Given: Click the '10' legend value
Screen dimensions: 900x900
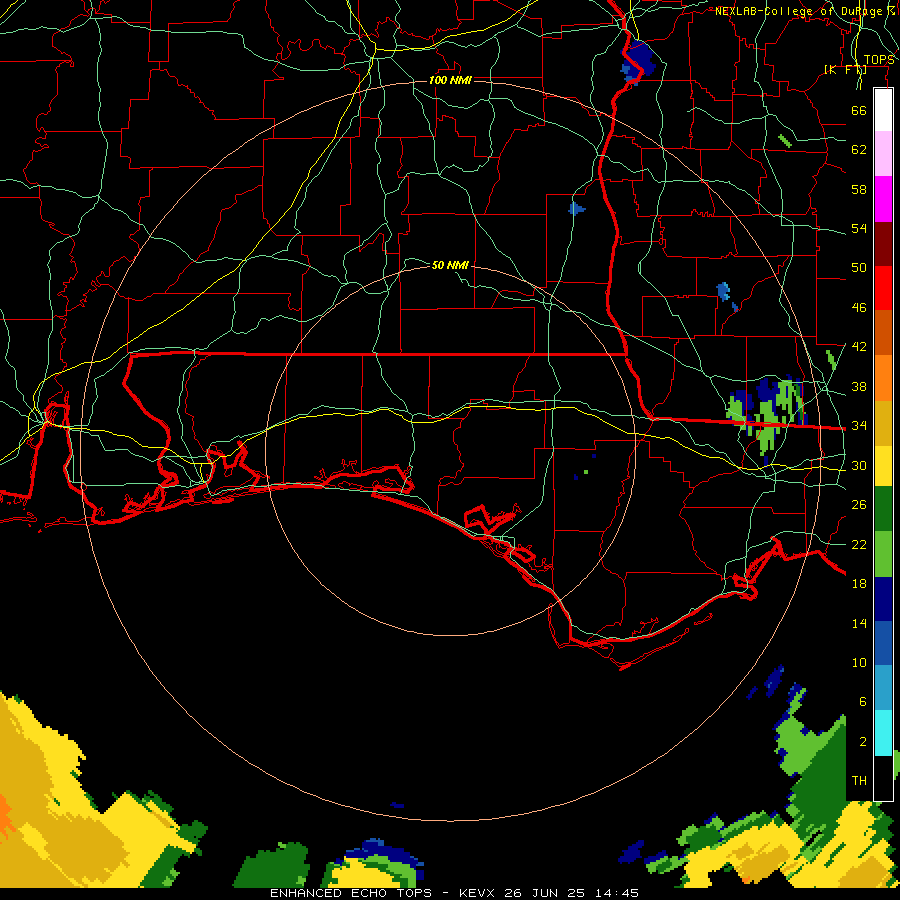Looking at the screenshot, I should 859,663.
